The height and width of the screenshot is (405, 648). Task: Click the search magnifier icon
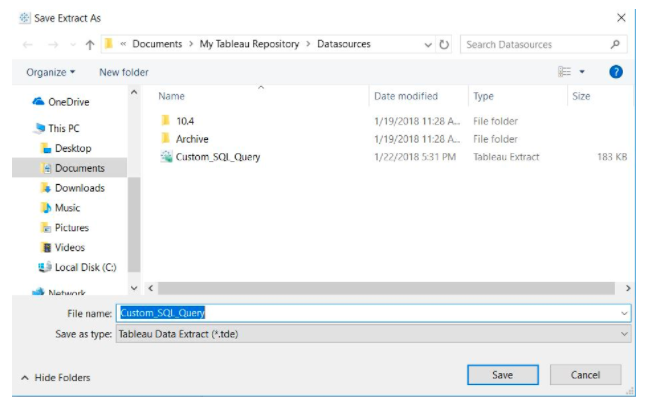[x=615, y=44]
